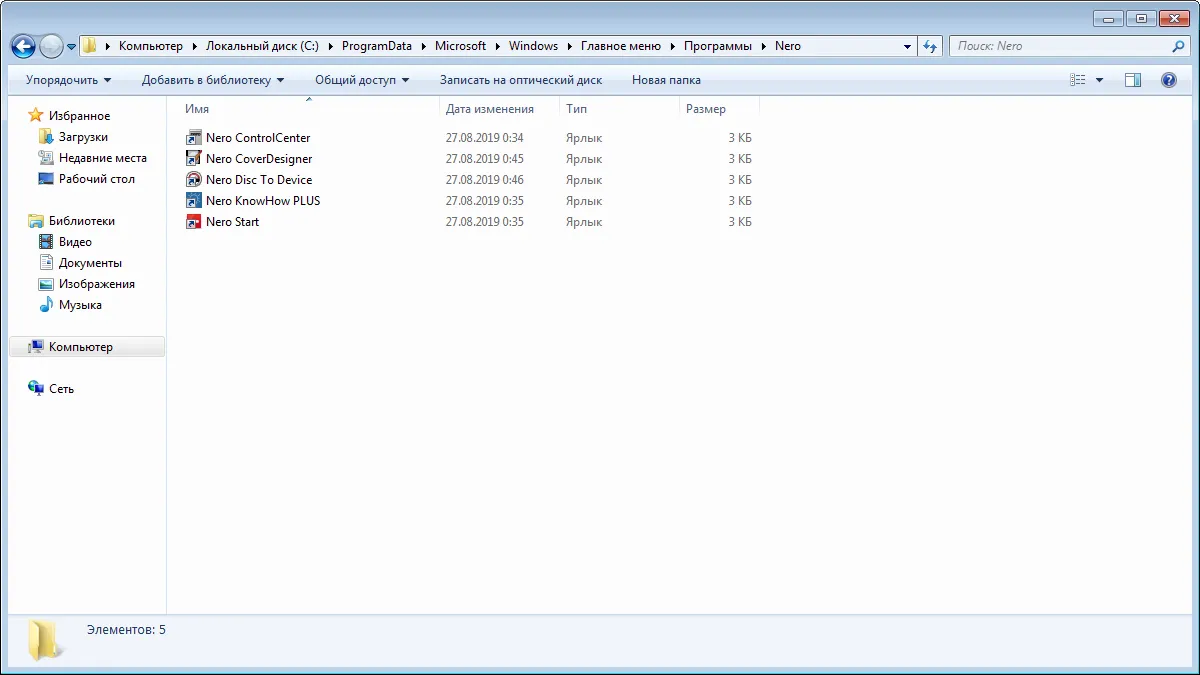
Task: Select the Nero Disc To Device icon
Action: point(194,180)
